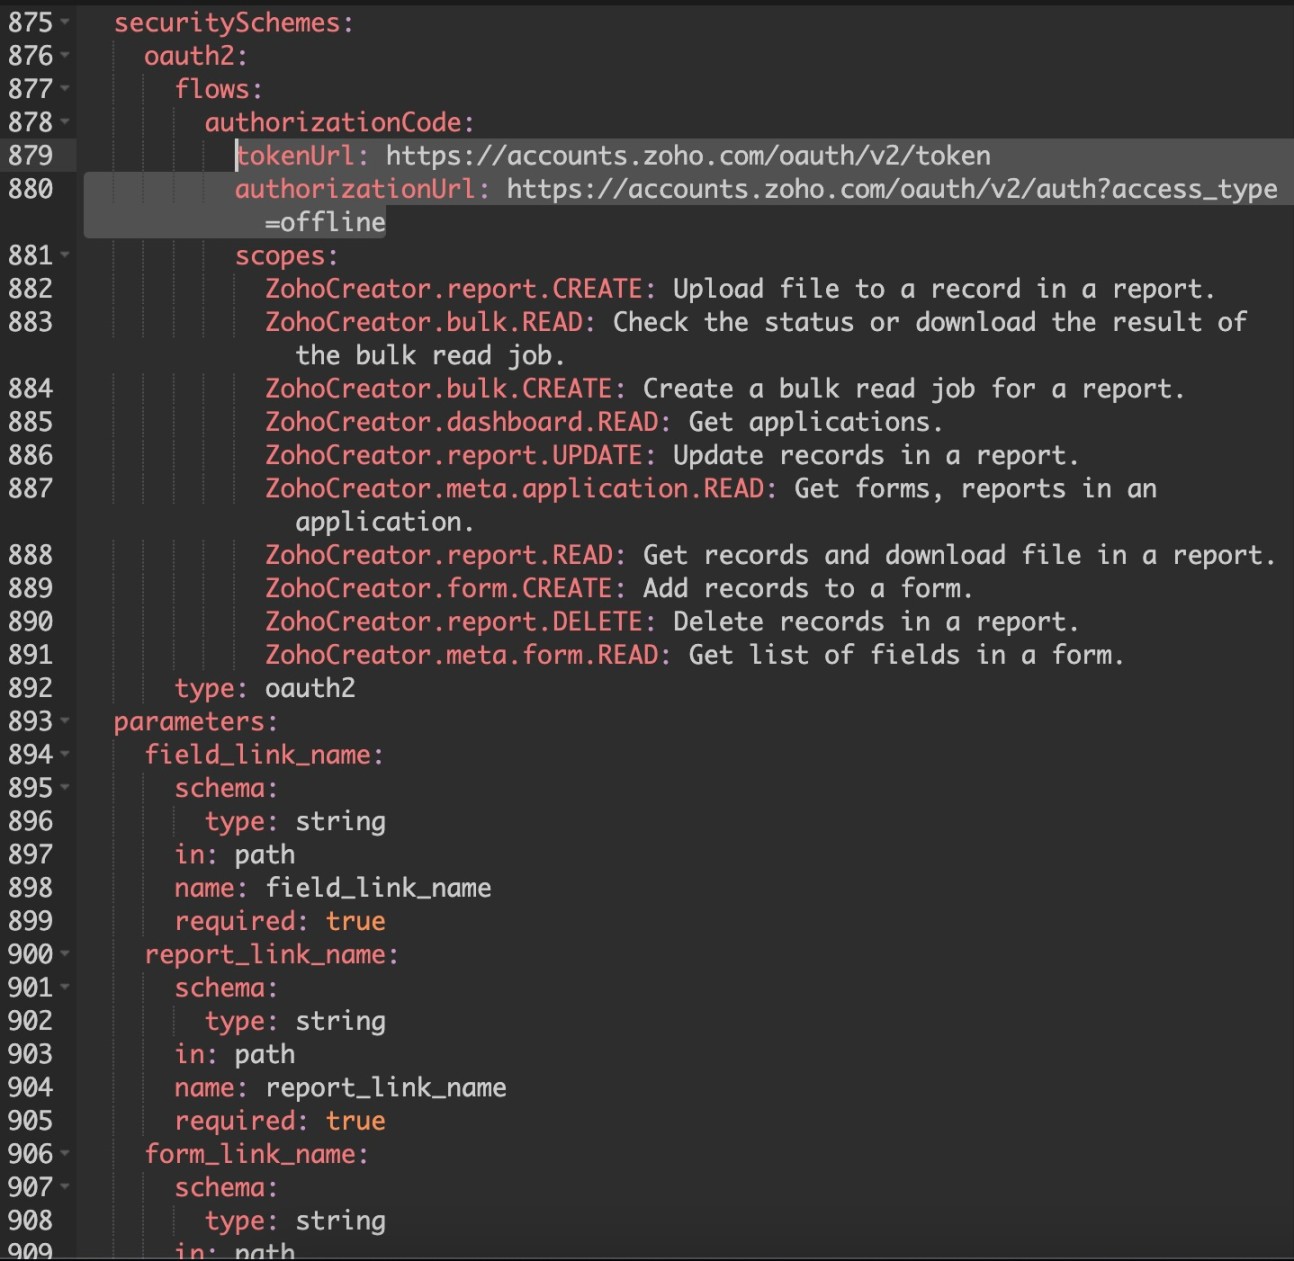The width and height of the screenshot is (1294, 1261).
Task: Click 'type: string' on line 908
Action: coord(295,1220)
